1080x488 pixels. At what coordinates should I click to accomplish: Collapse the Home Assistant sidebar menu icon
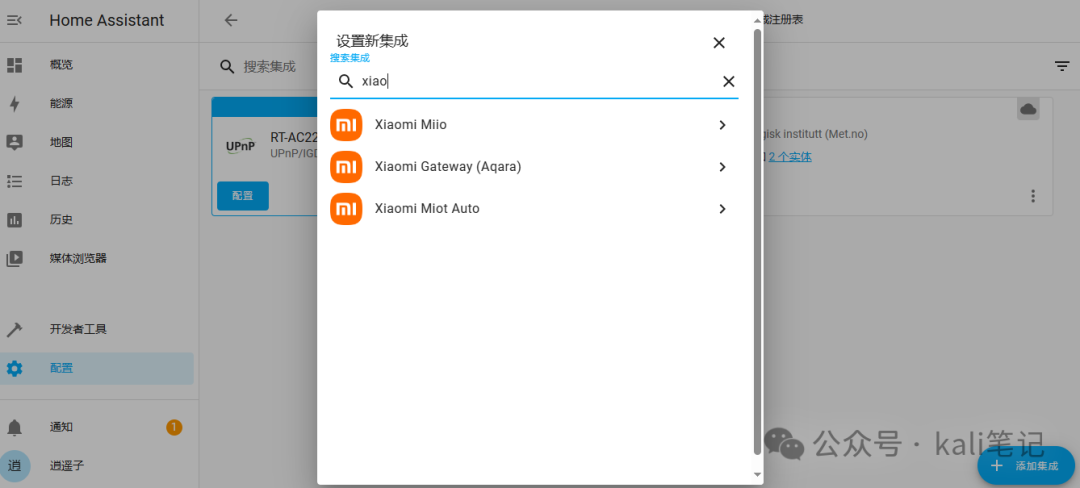pos(14,21)
